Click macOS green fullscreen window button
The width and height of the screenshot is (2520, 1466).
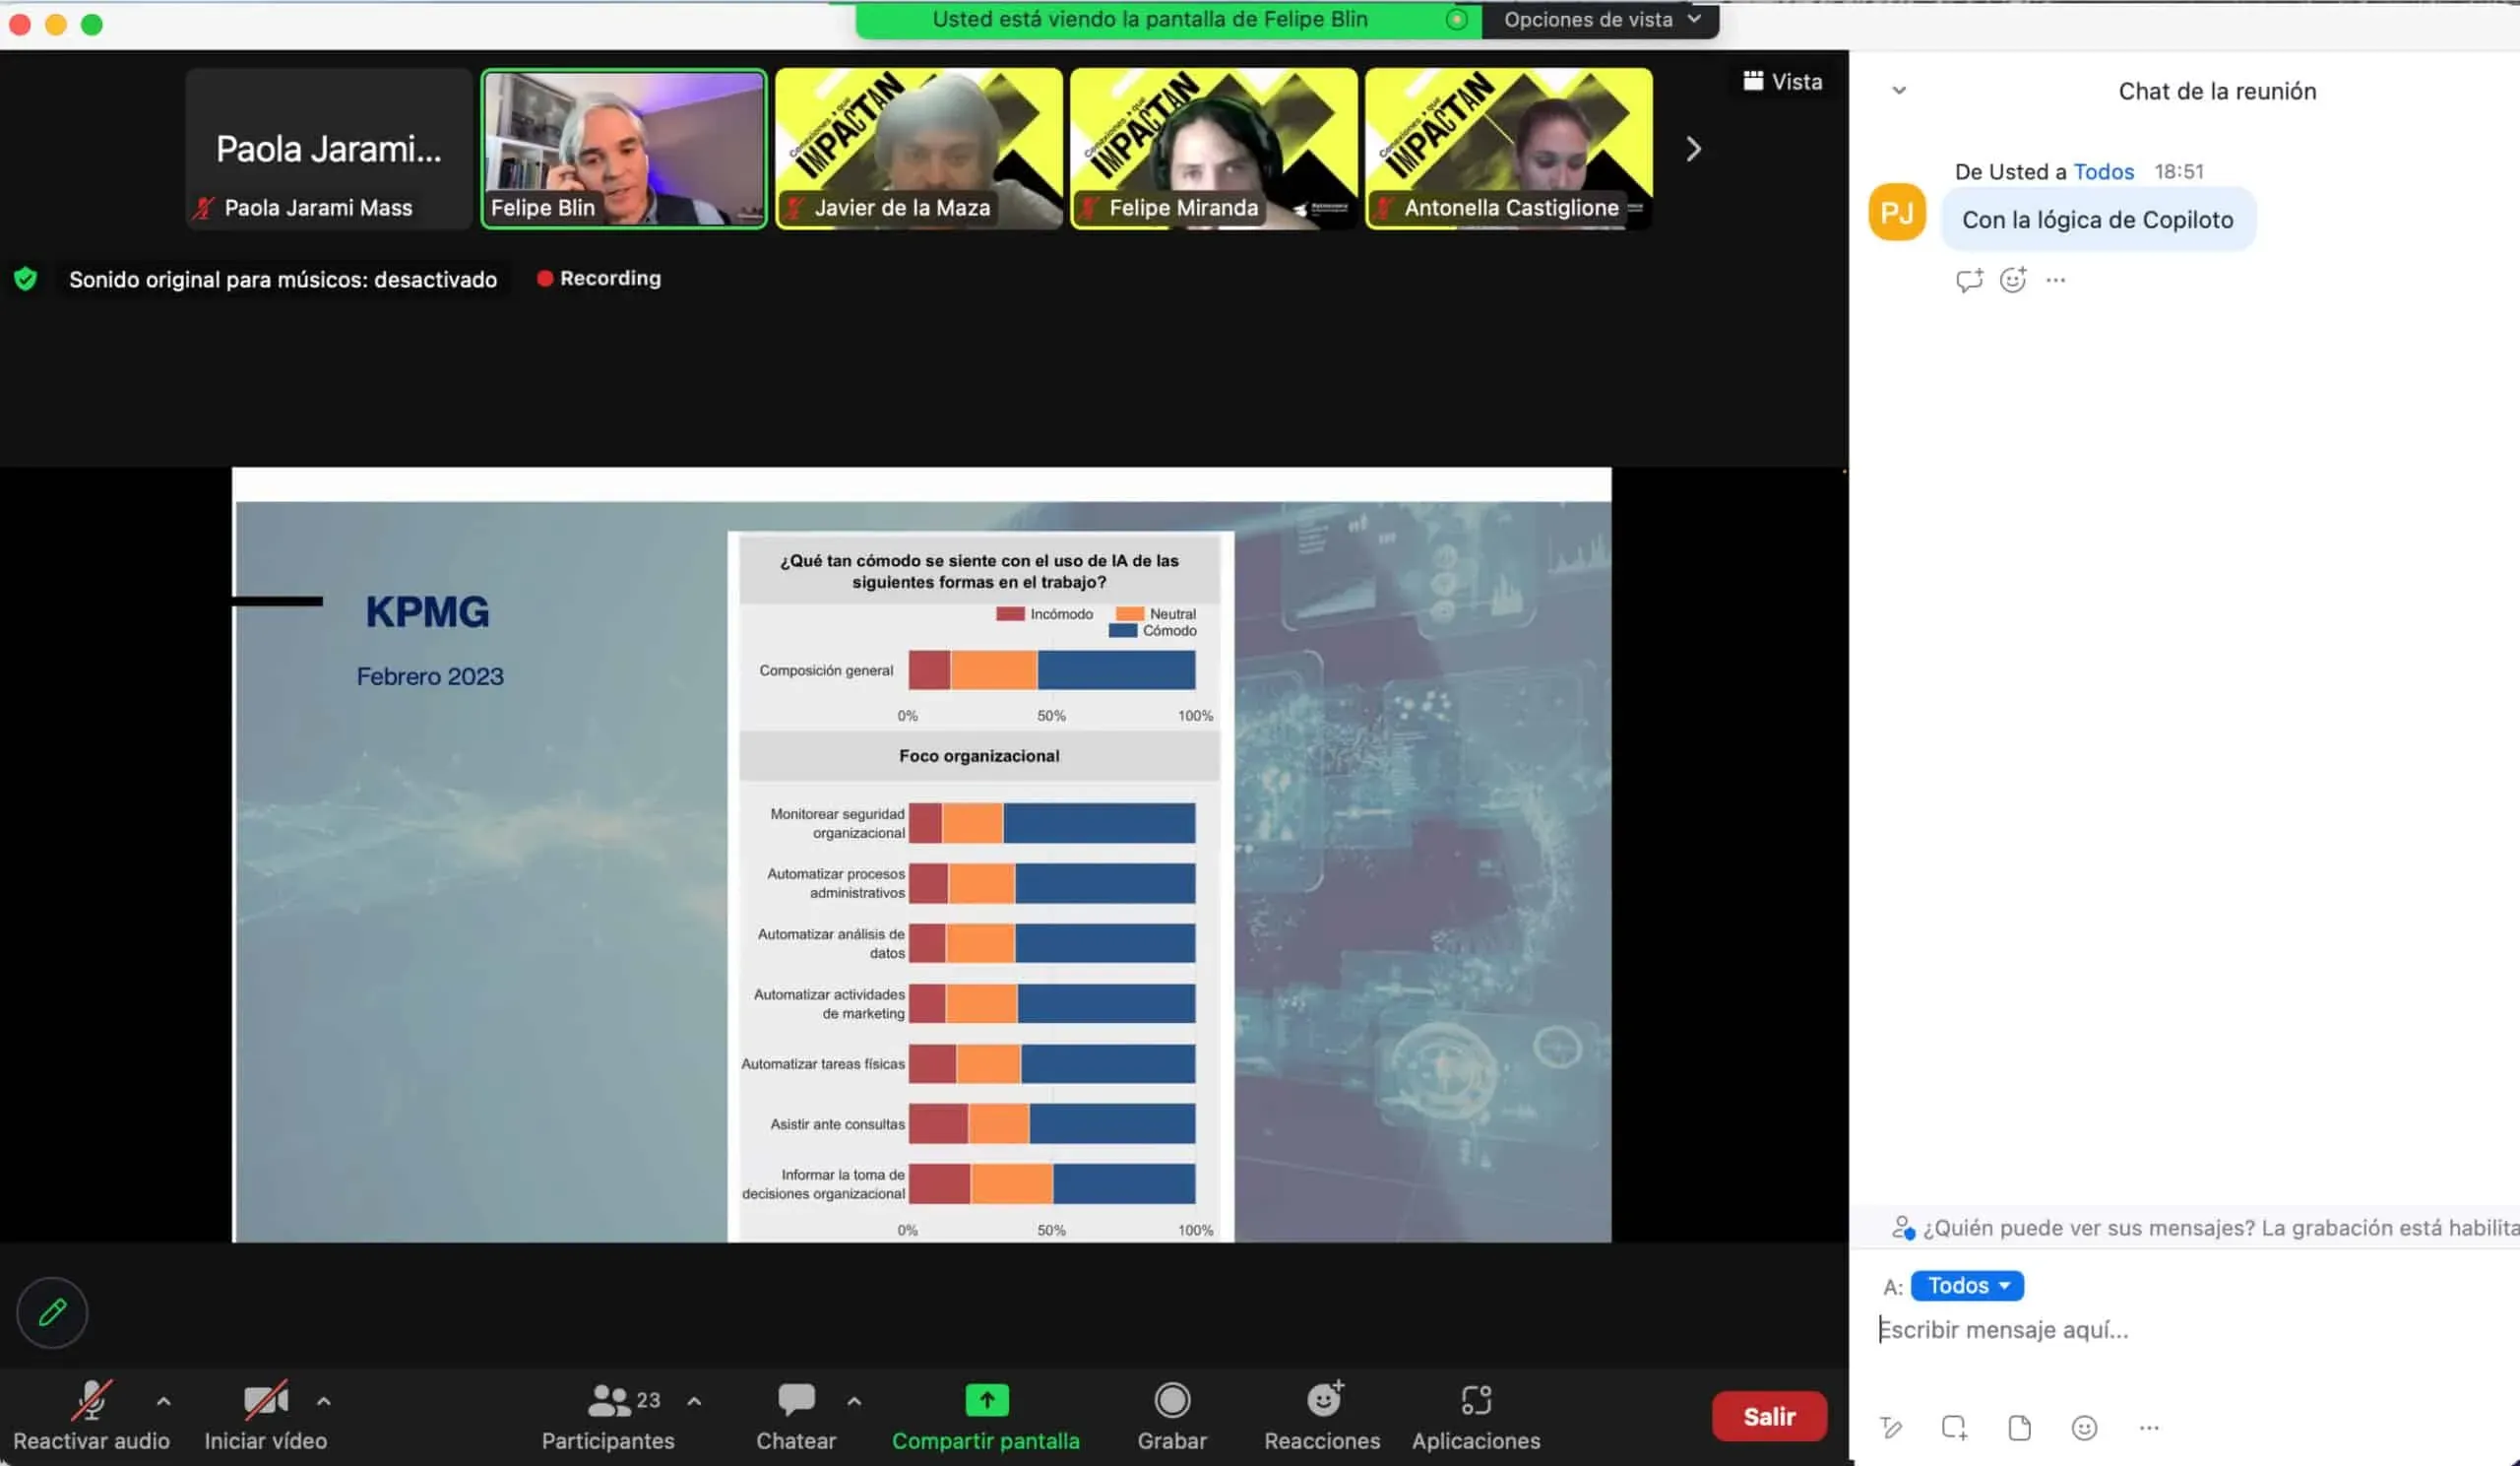(x=92, y=24)
